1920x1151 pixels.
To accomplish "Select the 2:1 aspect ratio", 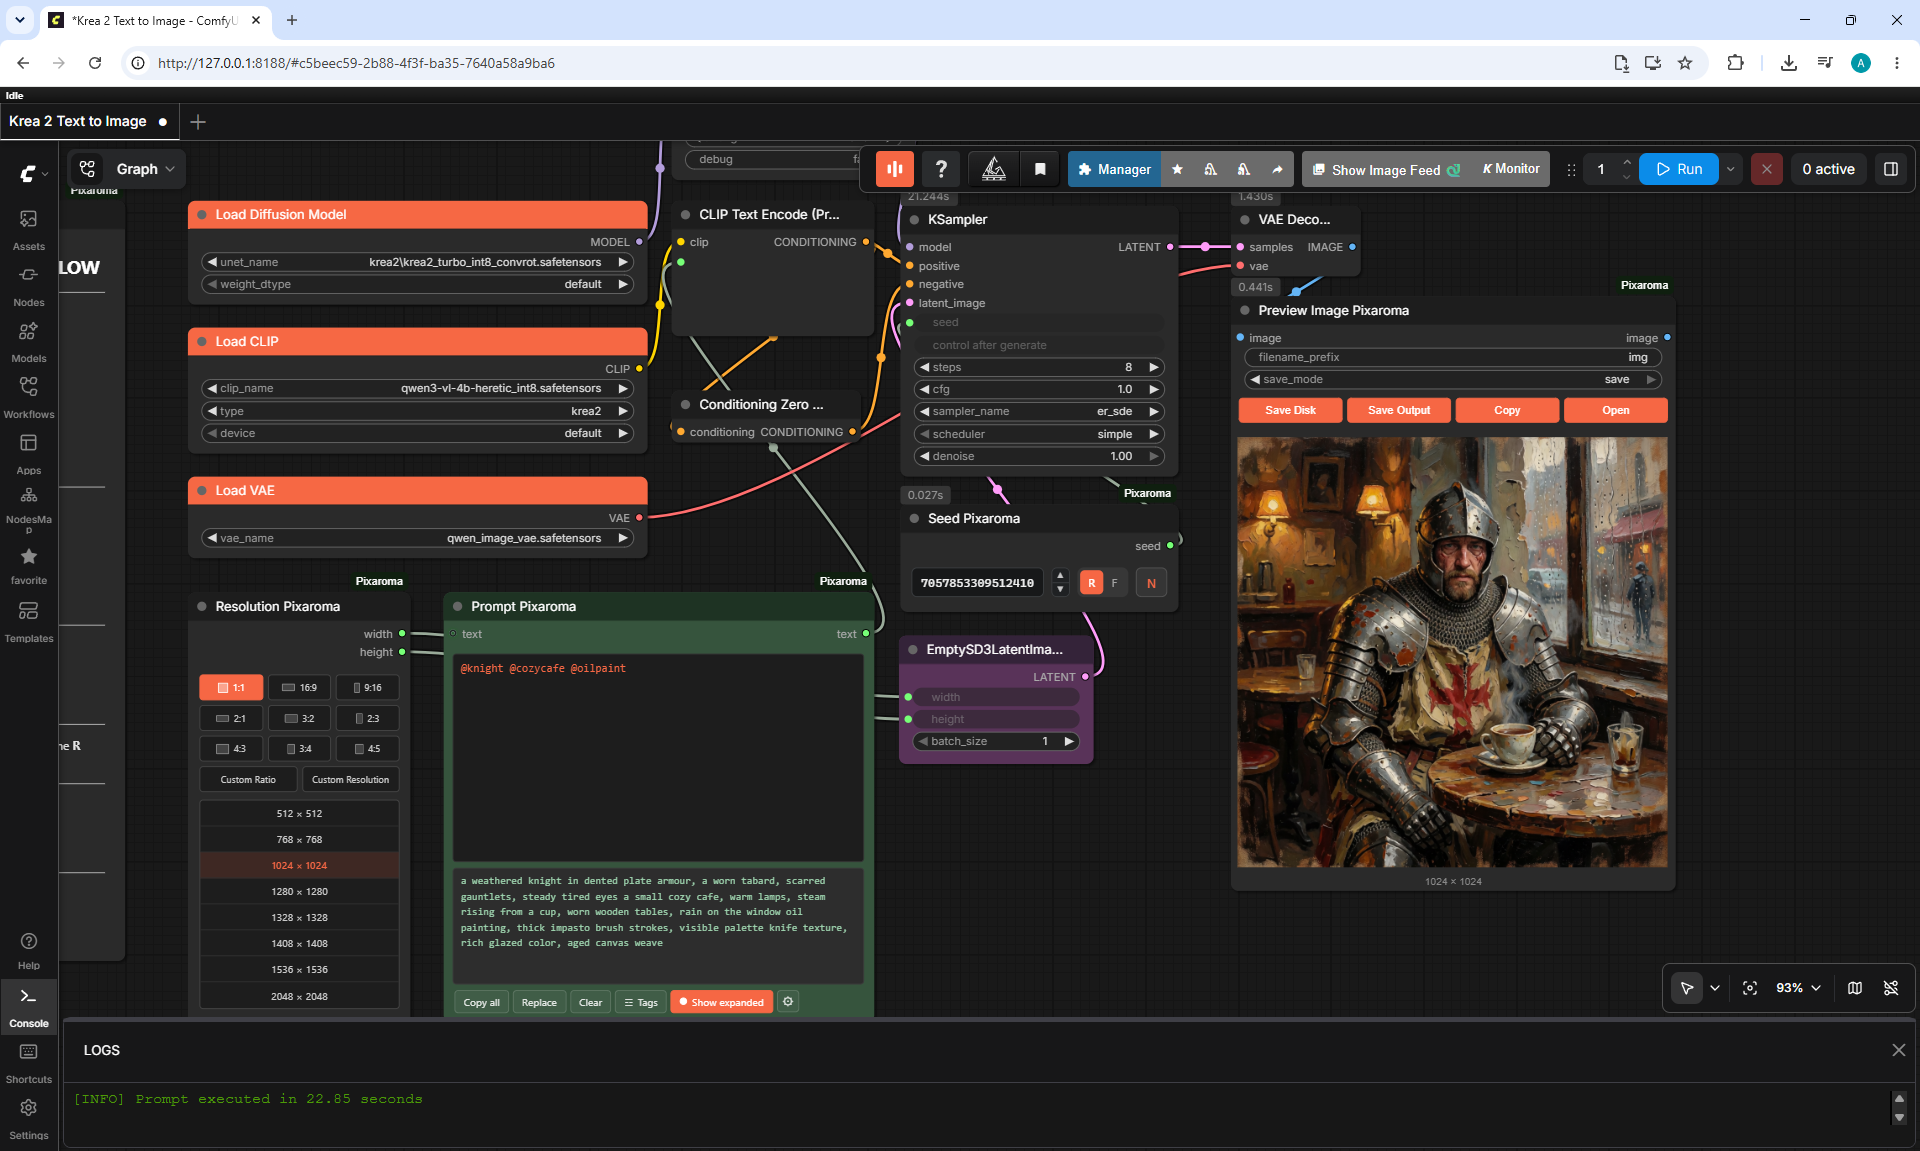I will tap(231, 718).
